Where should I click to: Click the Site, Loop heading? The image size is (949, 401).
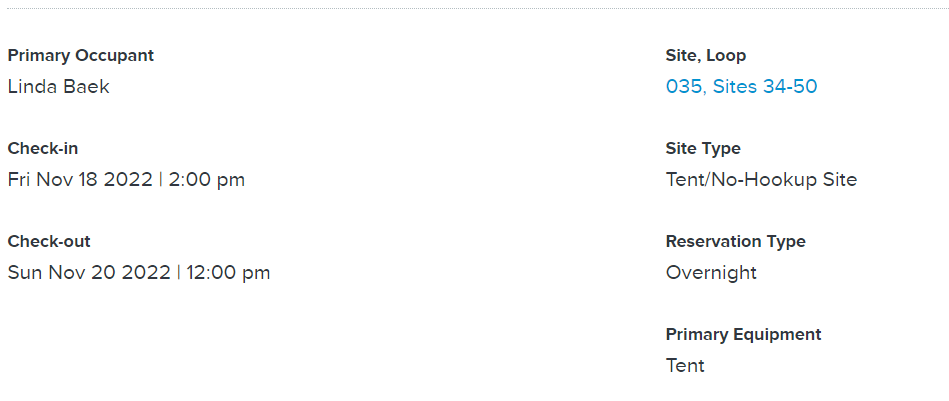(706, 56)
